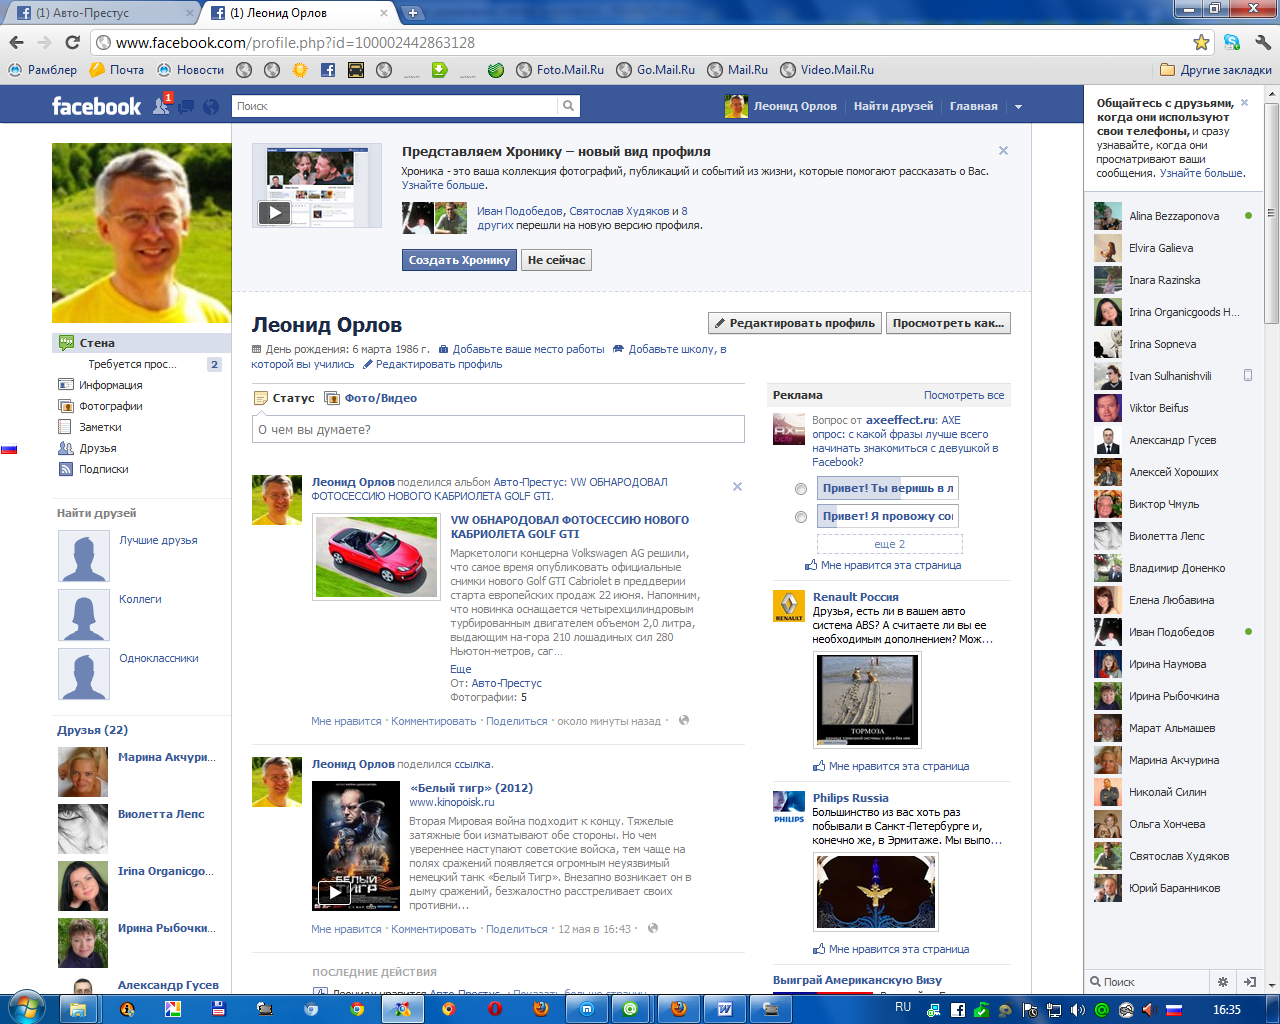Bookmark the page with the star icon

(1201, 42)
